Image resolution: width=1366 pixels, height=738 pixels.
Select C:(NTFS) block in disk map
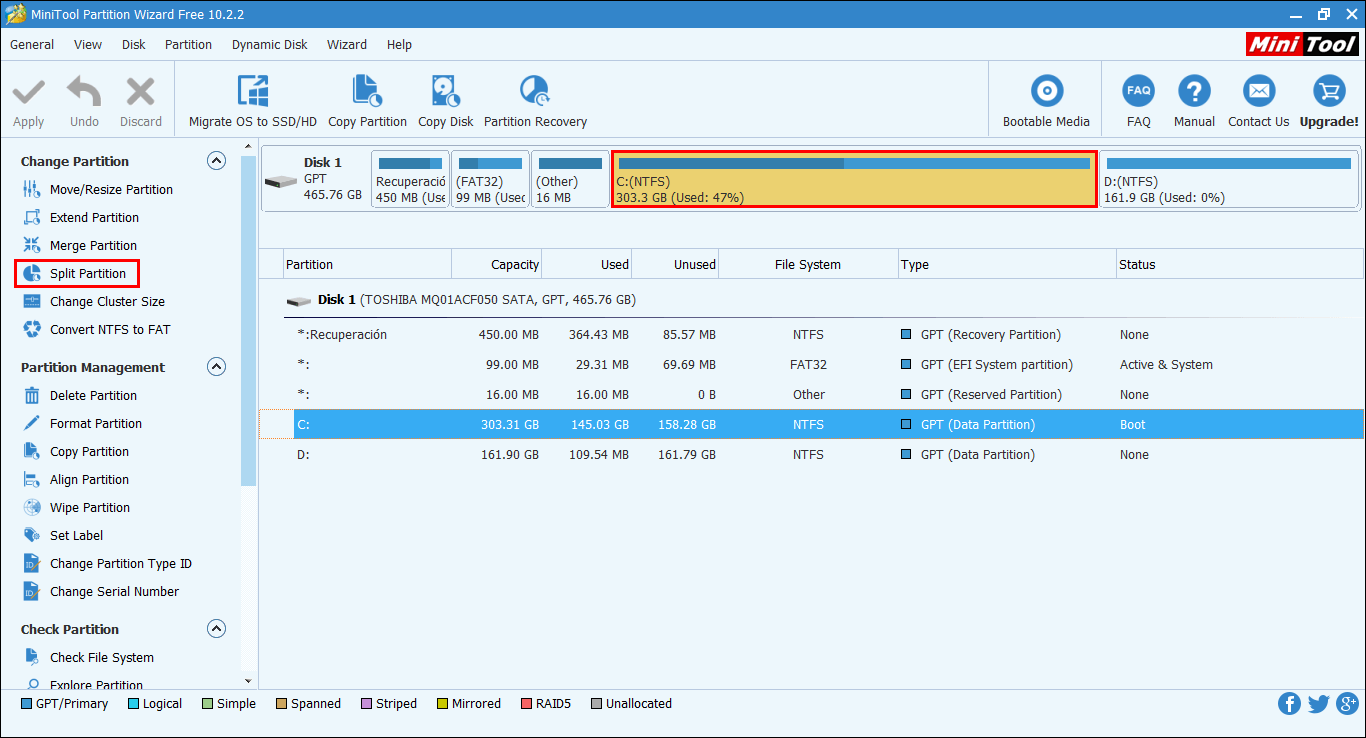[x=854, y=180]
